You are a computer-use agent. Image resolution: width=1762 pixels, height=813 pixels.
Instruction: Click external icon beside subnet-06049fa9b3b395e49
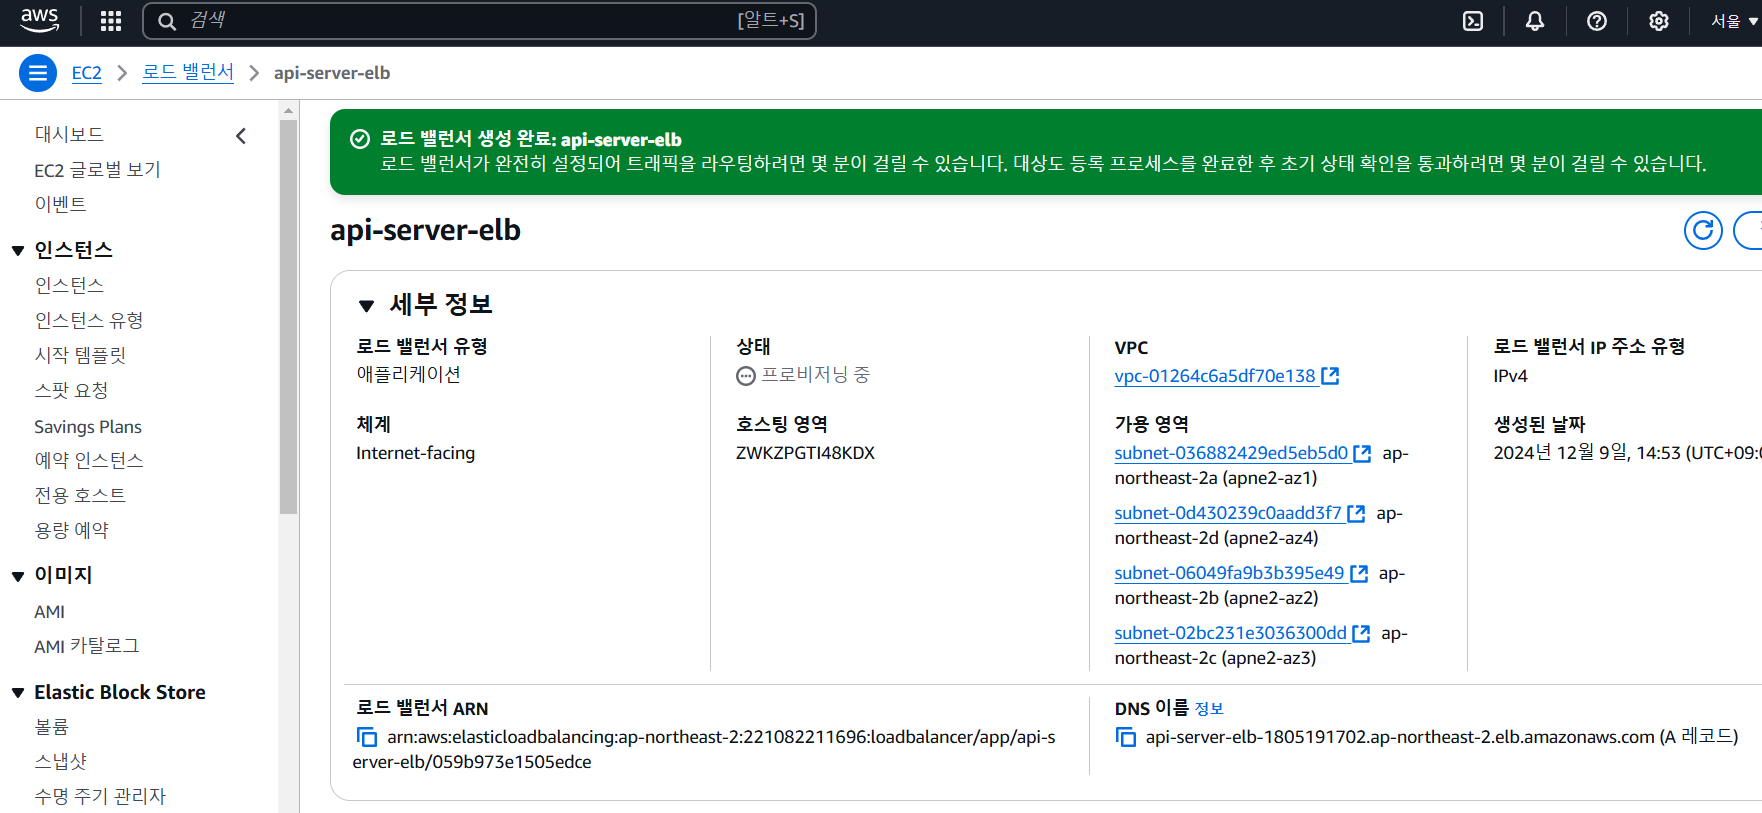pos(1359,573)
